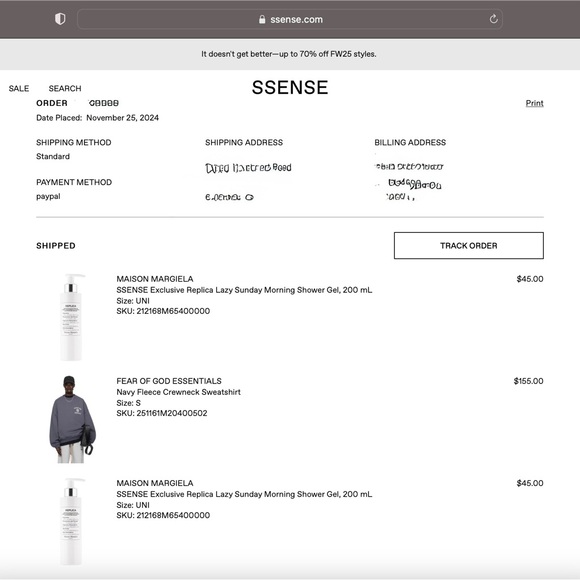Select the SHIPPED status heading
580x580 pixels.
click(x=56, y=246)
